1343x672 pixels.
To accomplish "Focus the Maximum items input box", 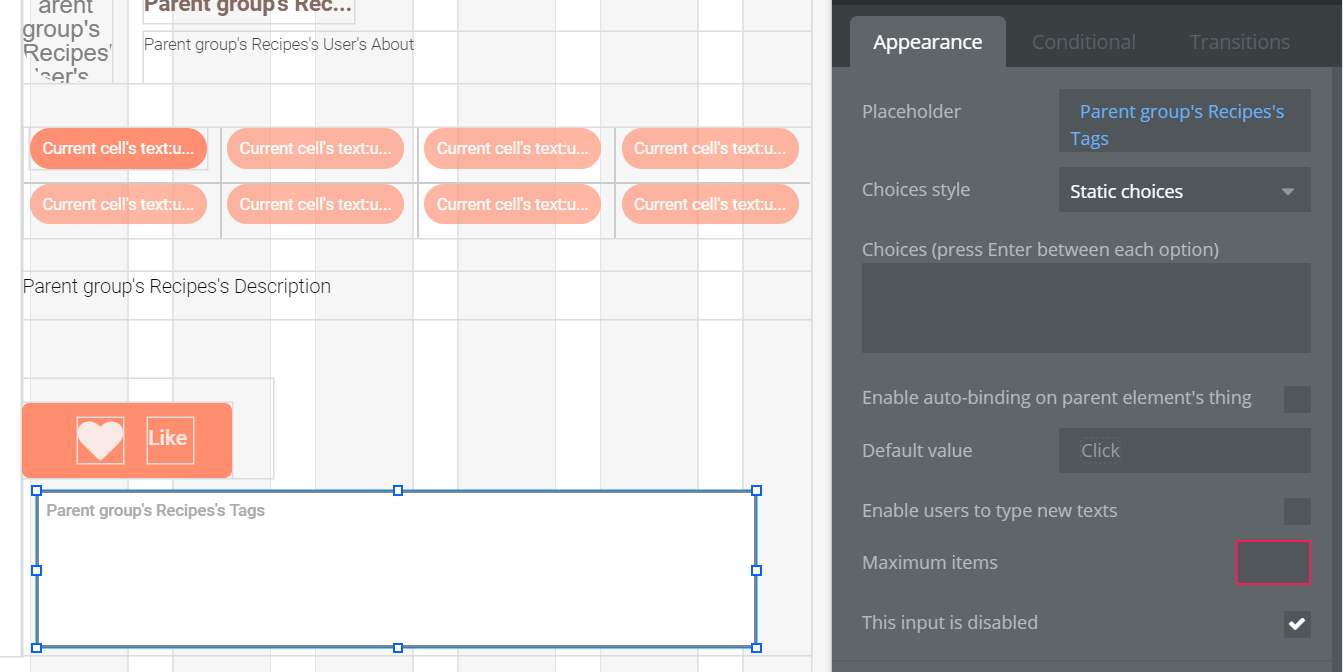I will point(1273,562).
